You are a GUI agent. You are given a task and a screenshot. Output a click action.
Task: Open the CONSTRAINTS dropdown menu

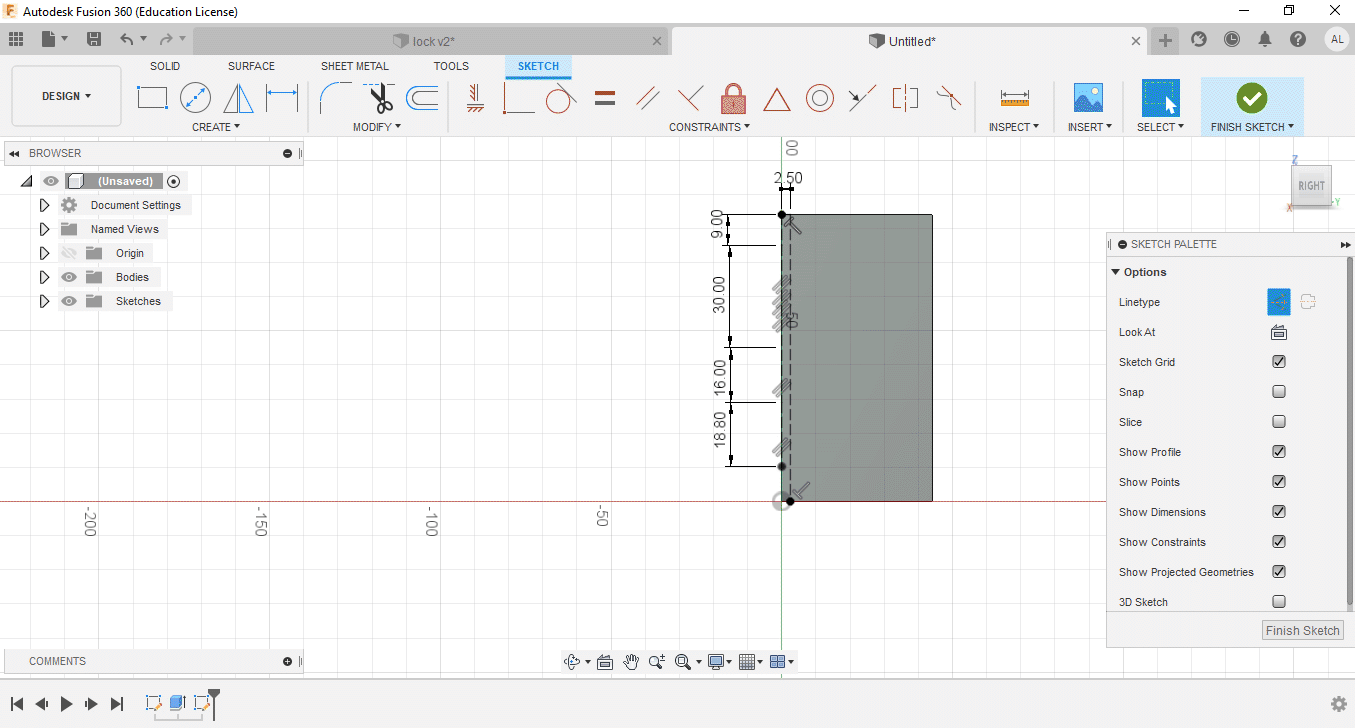point(710,127)
